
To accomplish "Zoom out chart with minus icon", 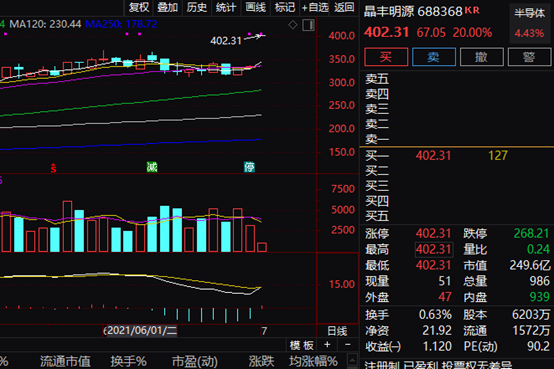I will [348, 345].
